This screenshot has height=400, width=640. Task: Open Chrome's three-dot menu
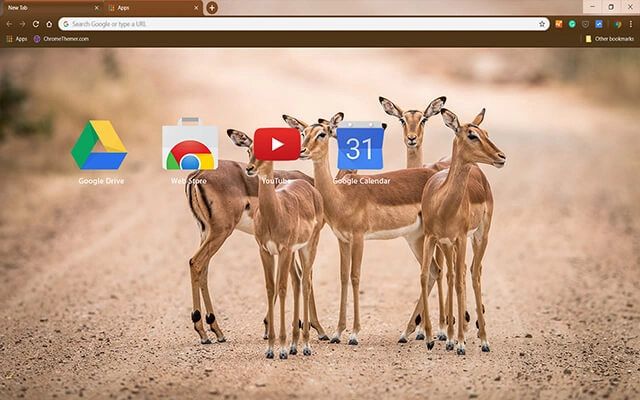click(x=631, y=24)
